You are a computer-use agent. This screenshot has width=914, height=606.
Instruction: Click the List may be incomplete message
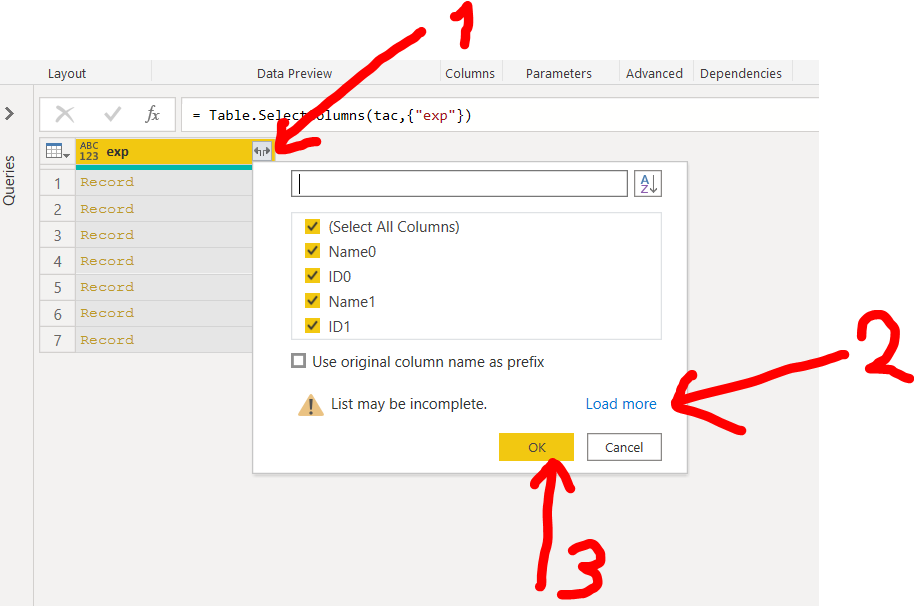(x=409, y=404)
